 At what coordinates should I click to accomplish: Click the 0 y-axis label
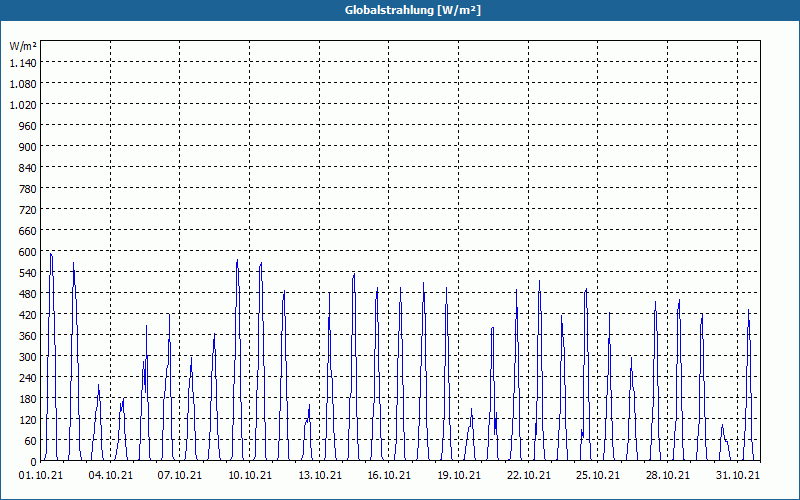tap(34, 462)
